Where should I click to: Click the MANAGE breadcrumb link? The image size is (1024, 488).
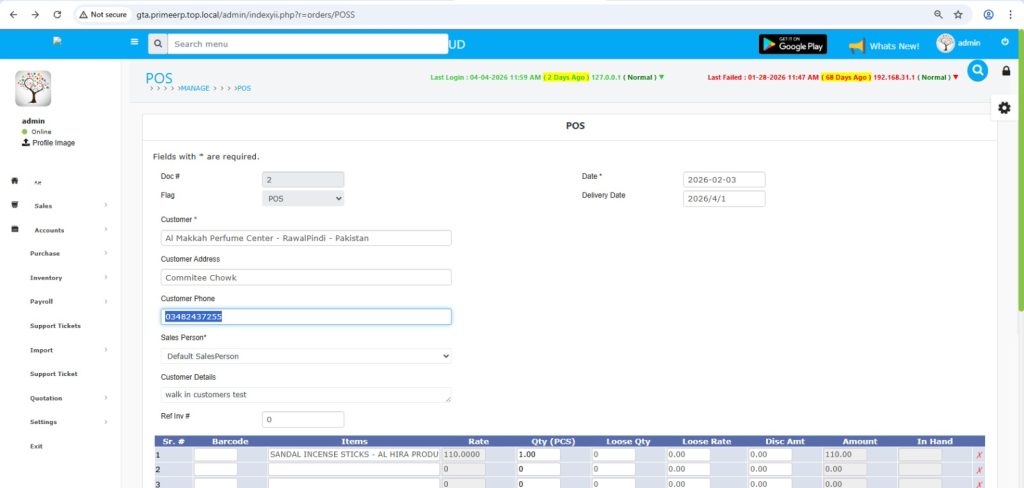[195, 88]
